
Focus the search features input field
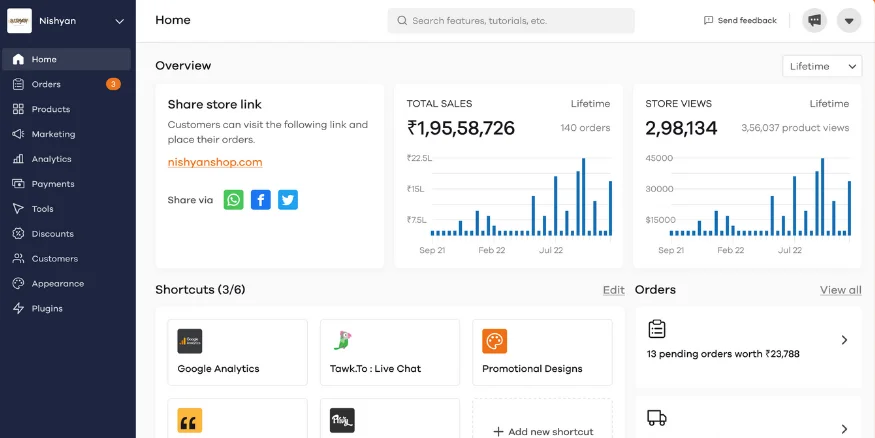click(511, 21)
